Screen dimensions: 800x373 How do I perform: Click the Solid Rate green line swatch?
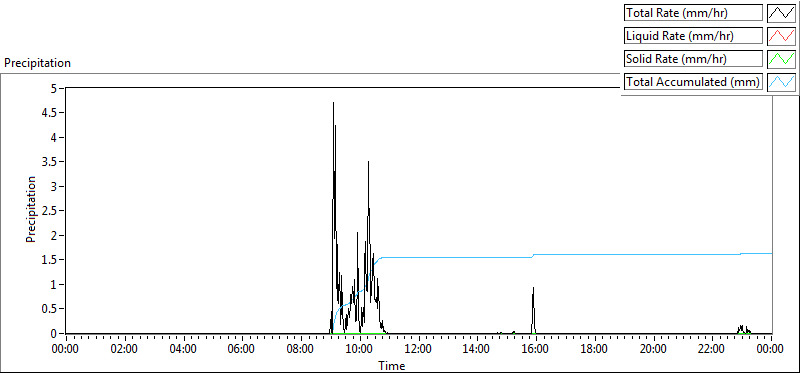(781, 59)
